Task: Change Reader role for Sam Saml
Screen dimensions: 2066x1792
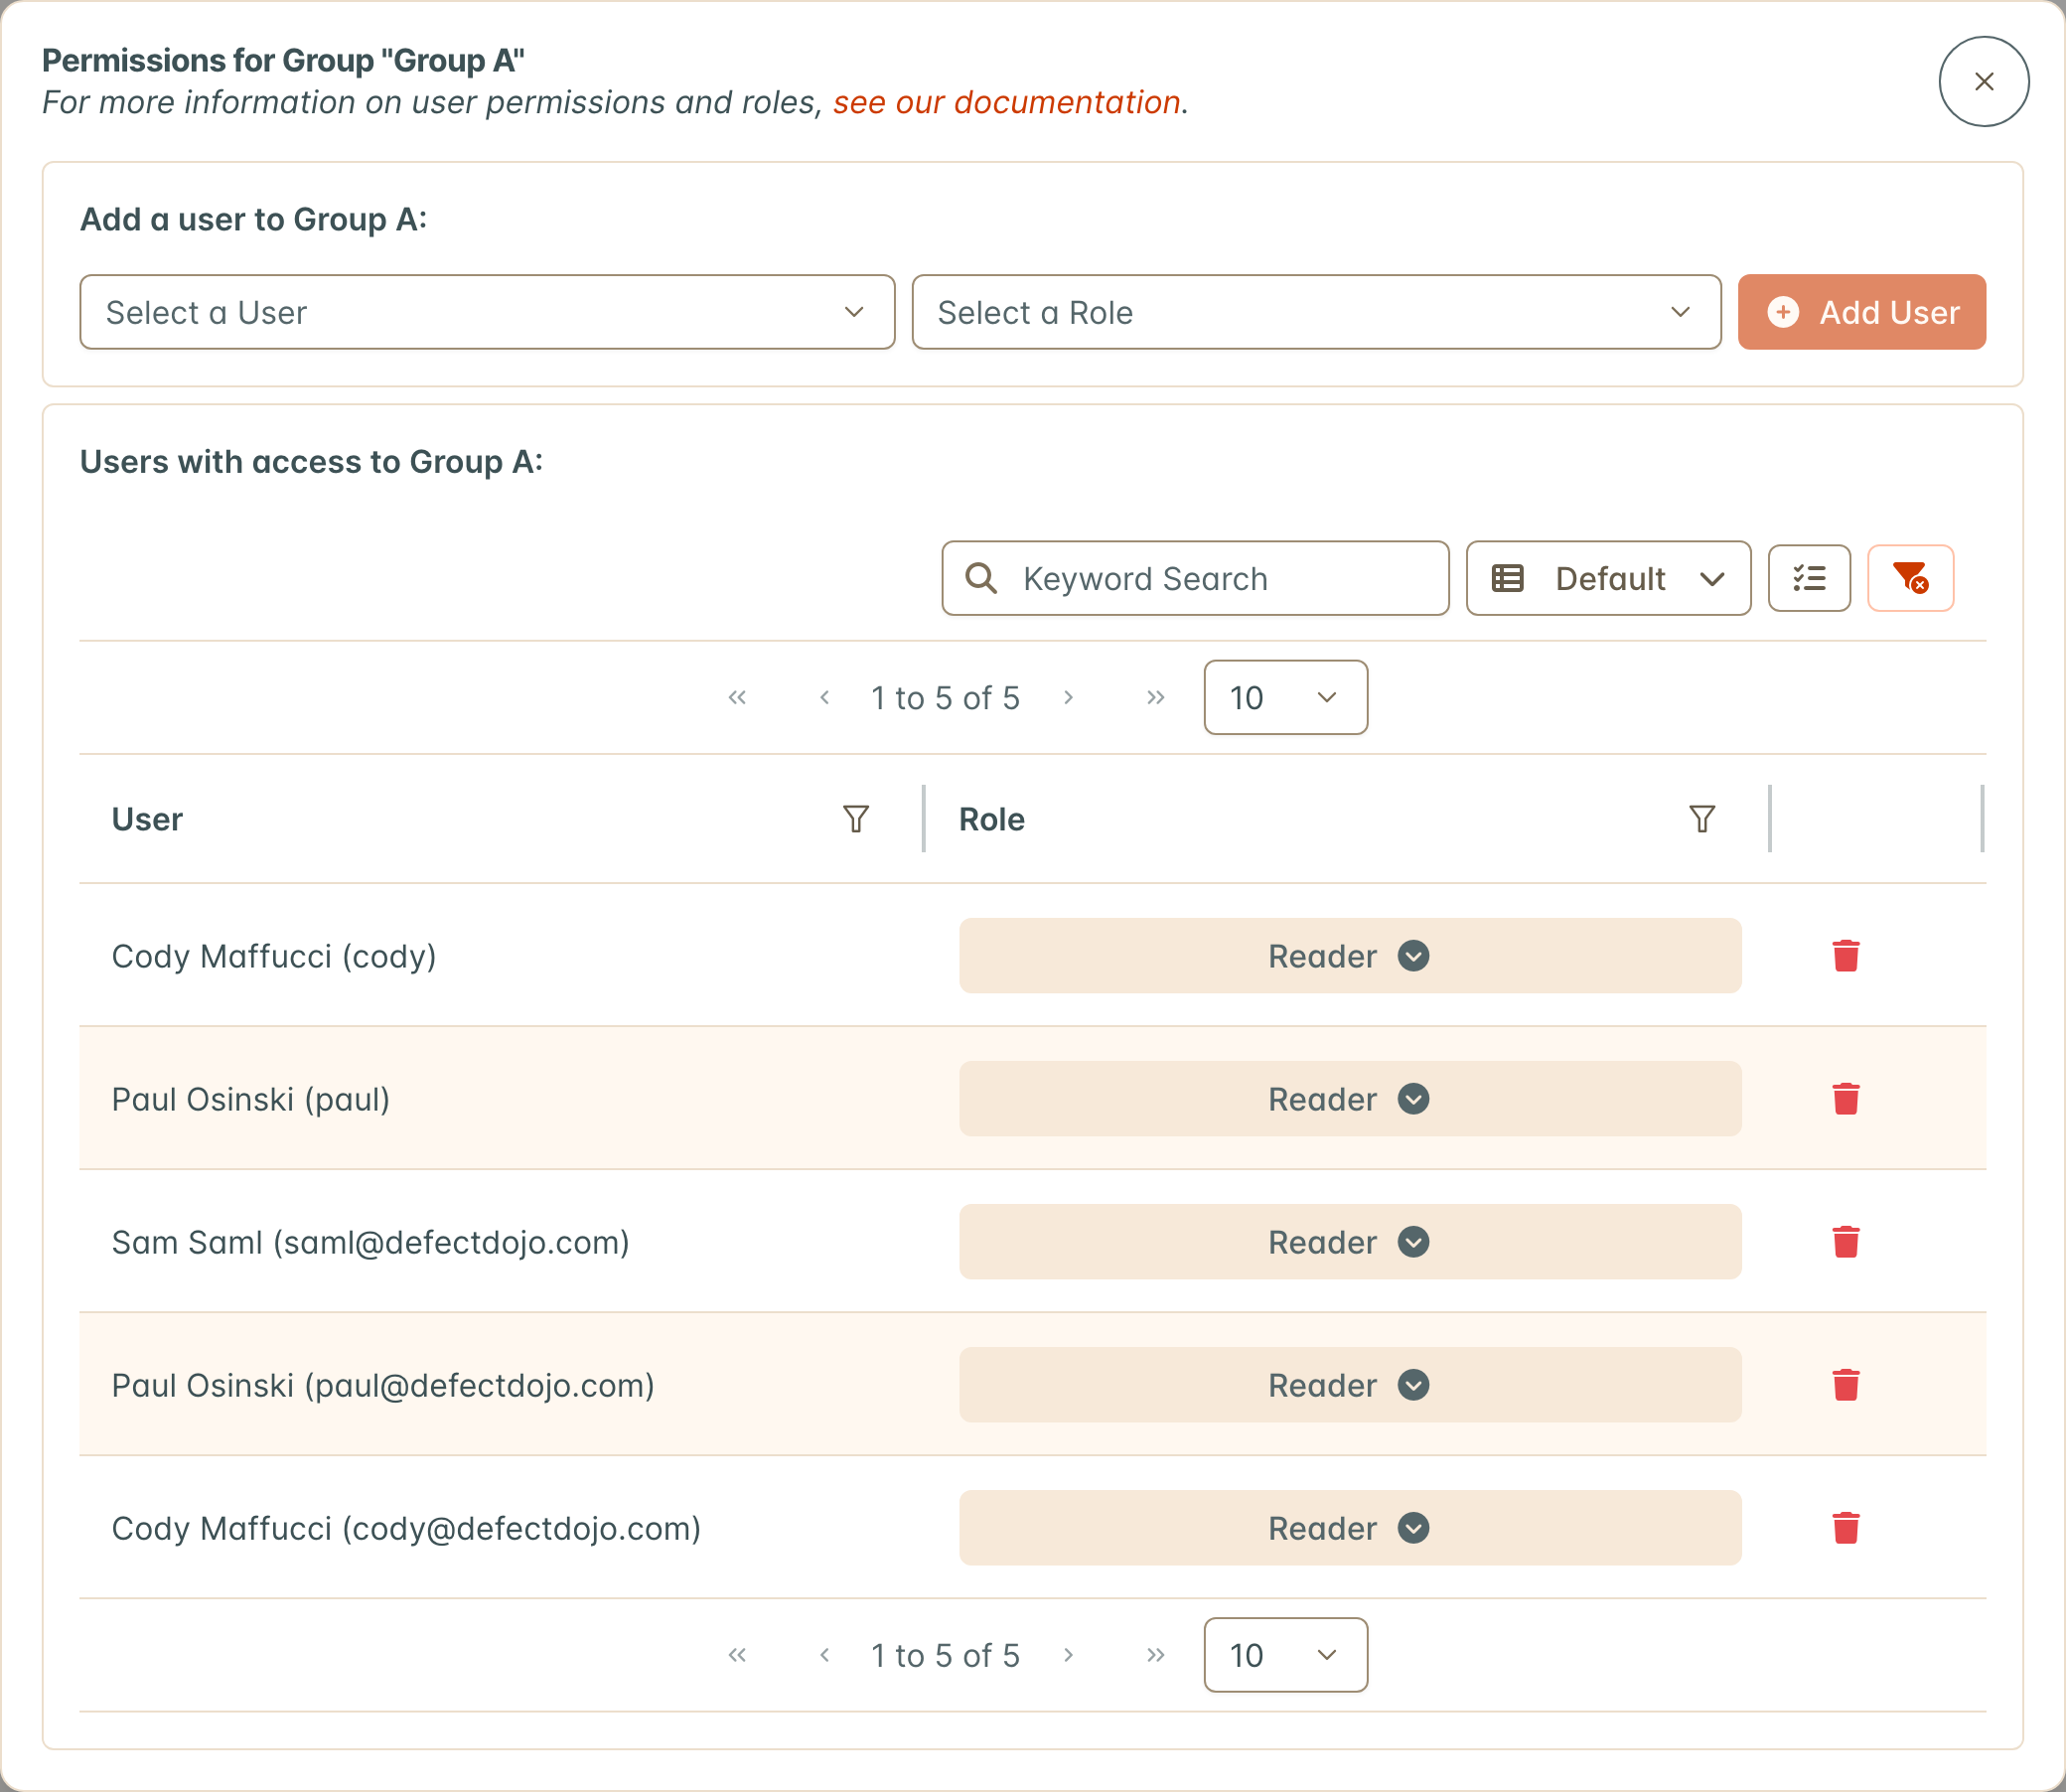Action: tap(1350, 1242)
